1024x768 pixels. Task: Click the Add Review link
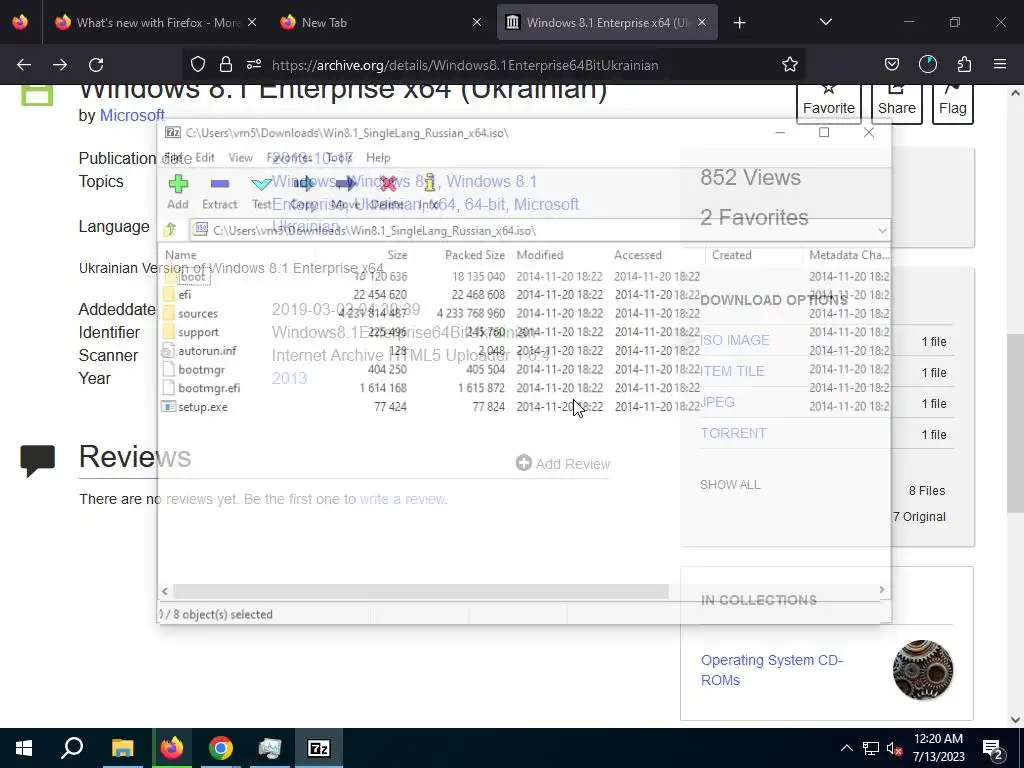563,464
